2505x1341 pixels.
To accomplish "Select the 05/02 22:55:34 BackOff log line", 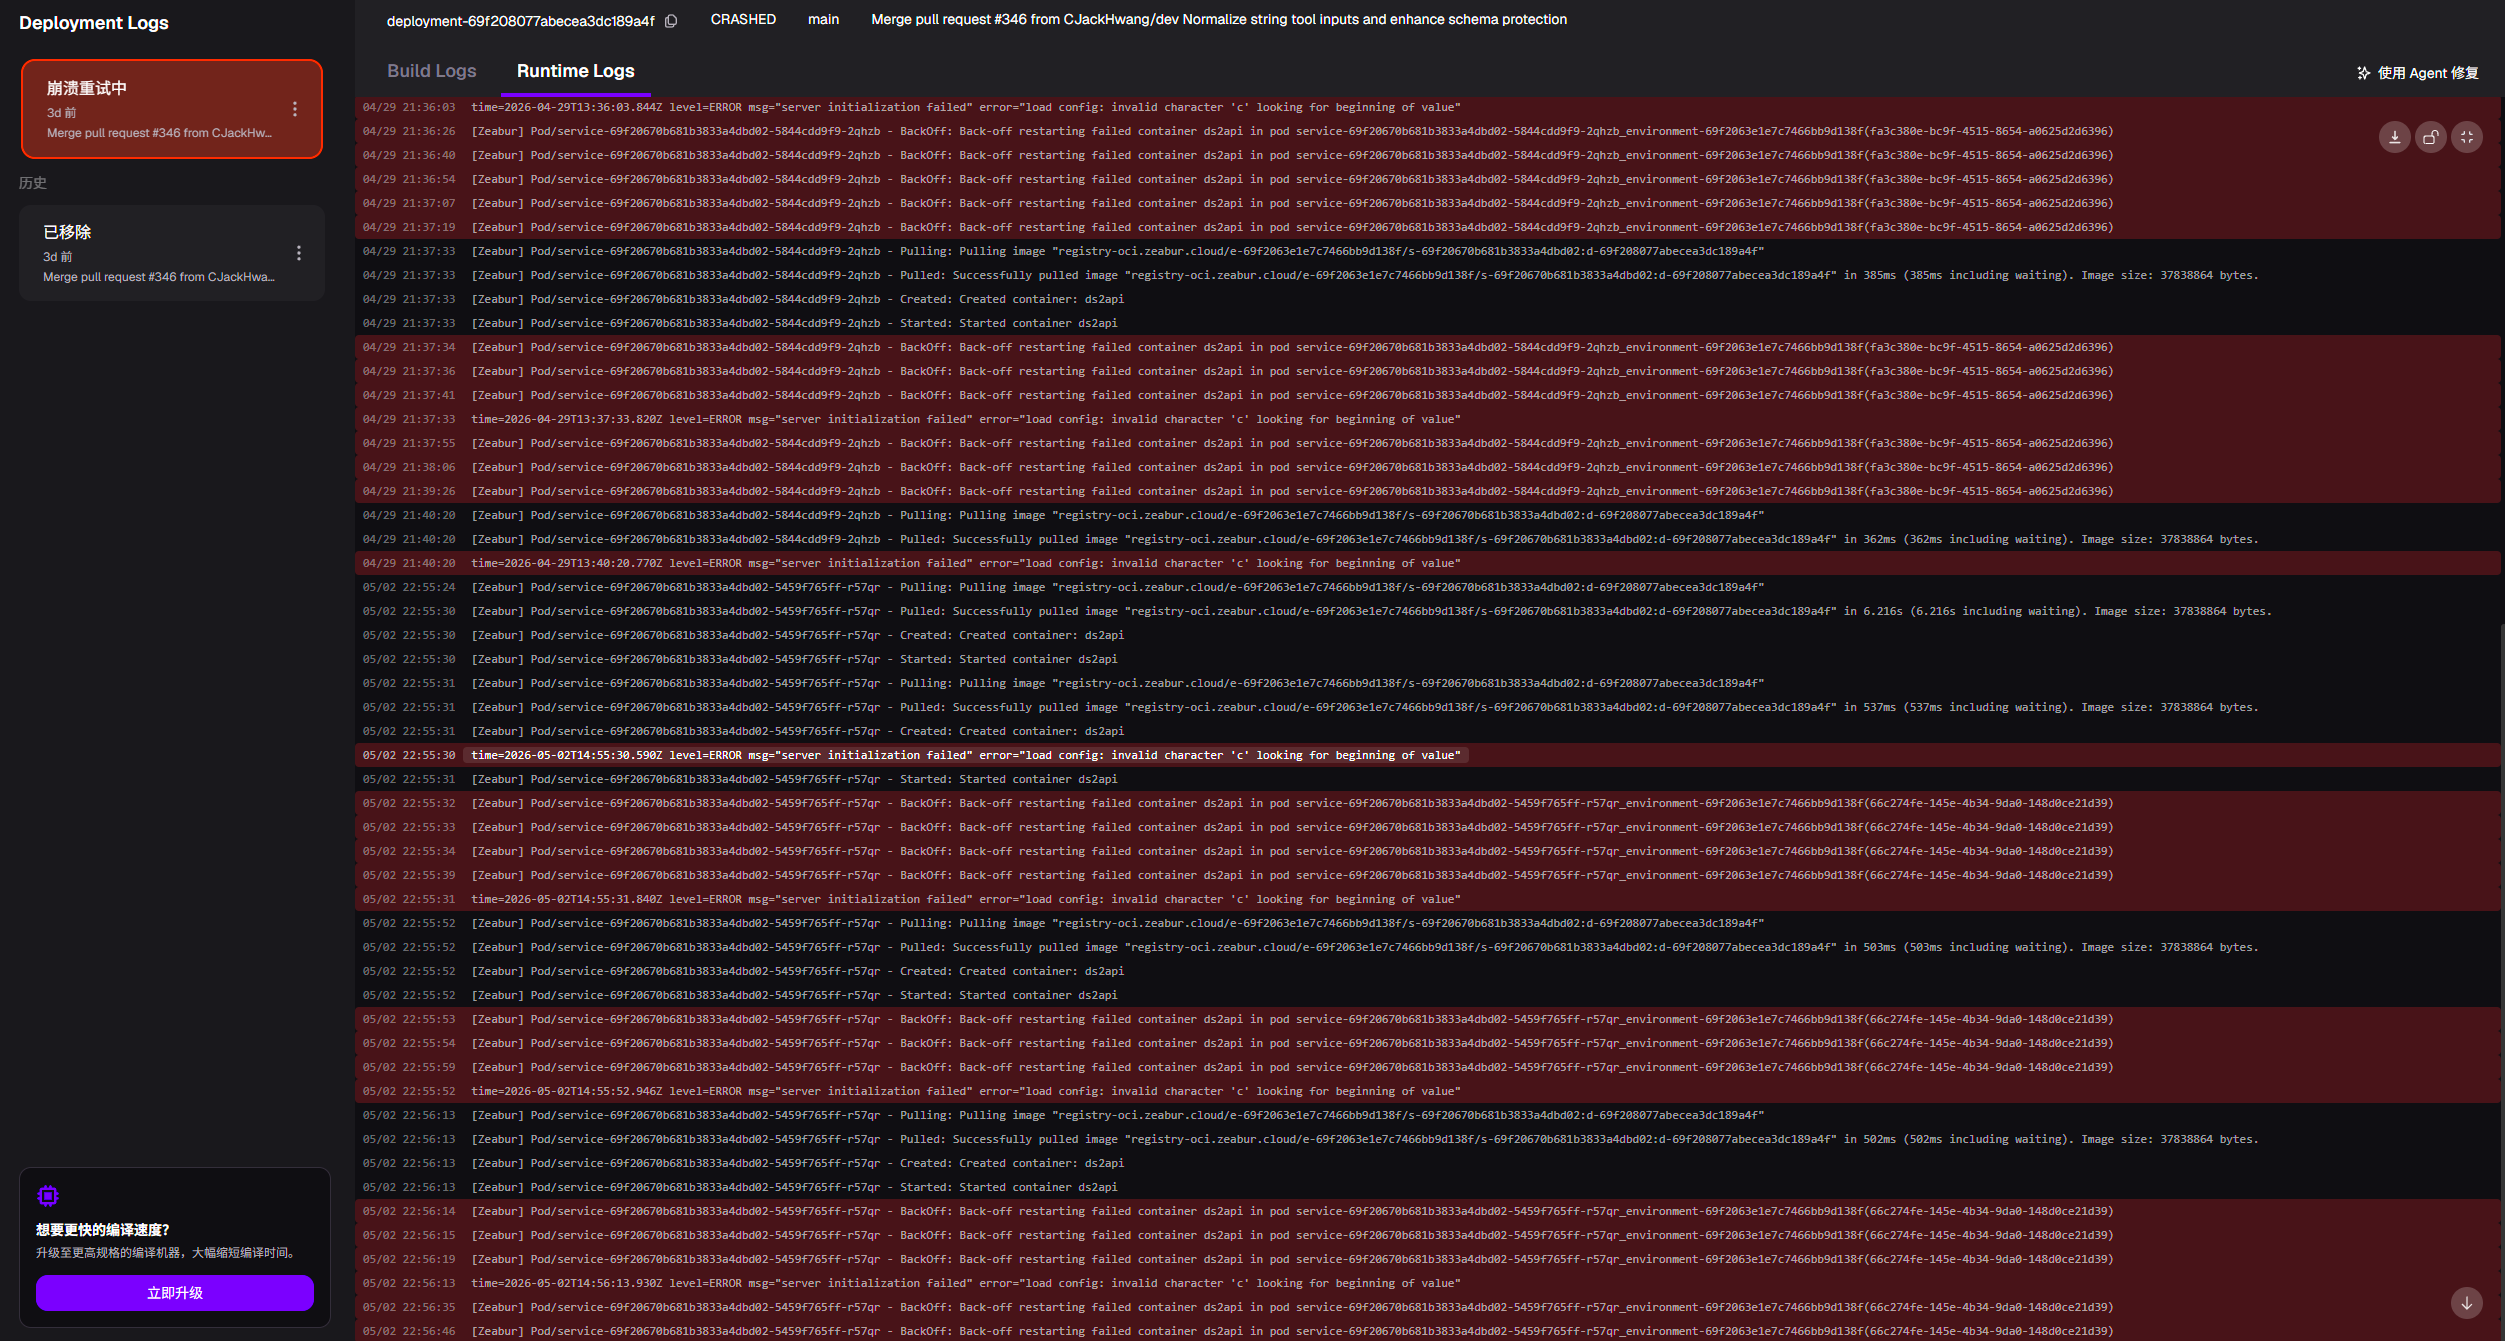I will tap(1428, 851).
